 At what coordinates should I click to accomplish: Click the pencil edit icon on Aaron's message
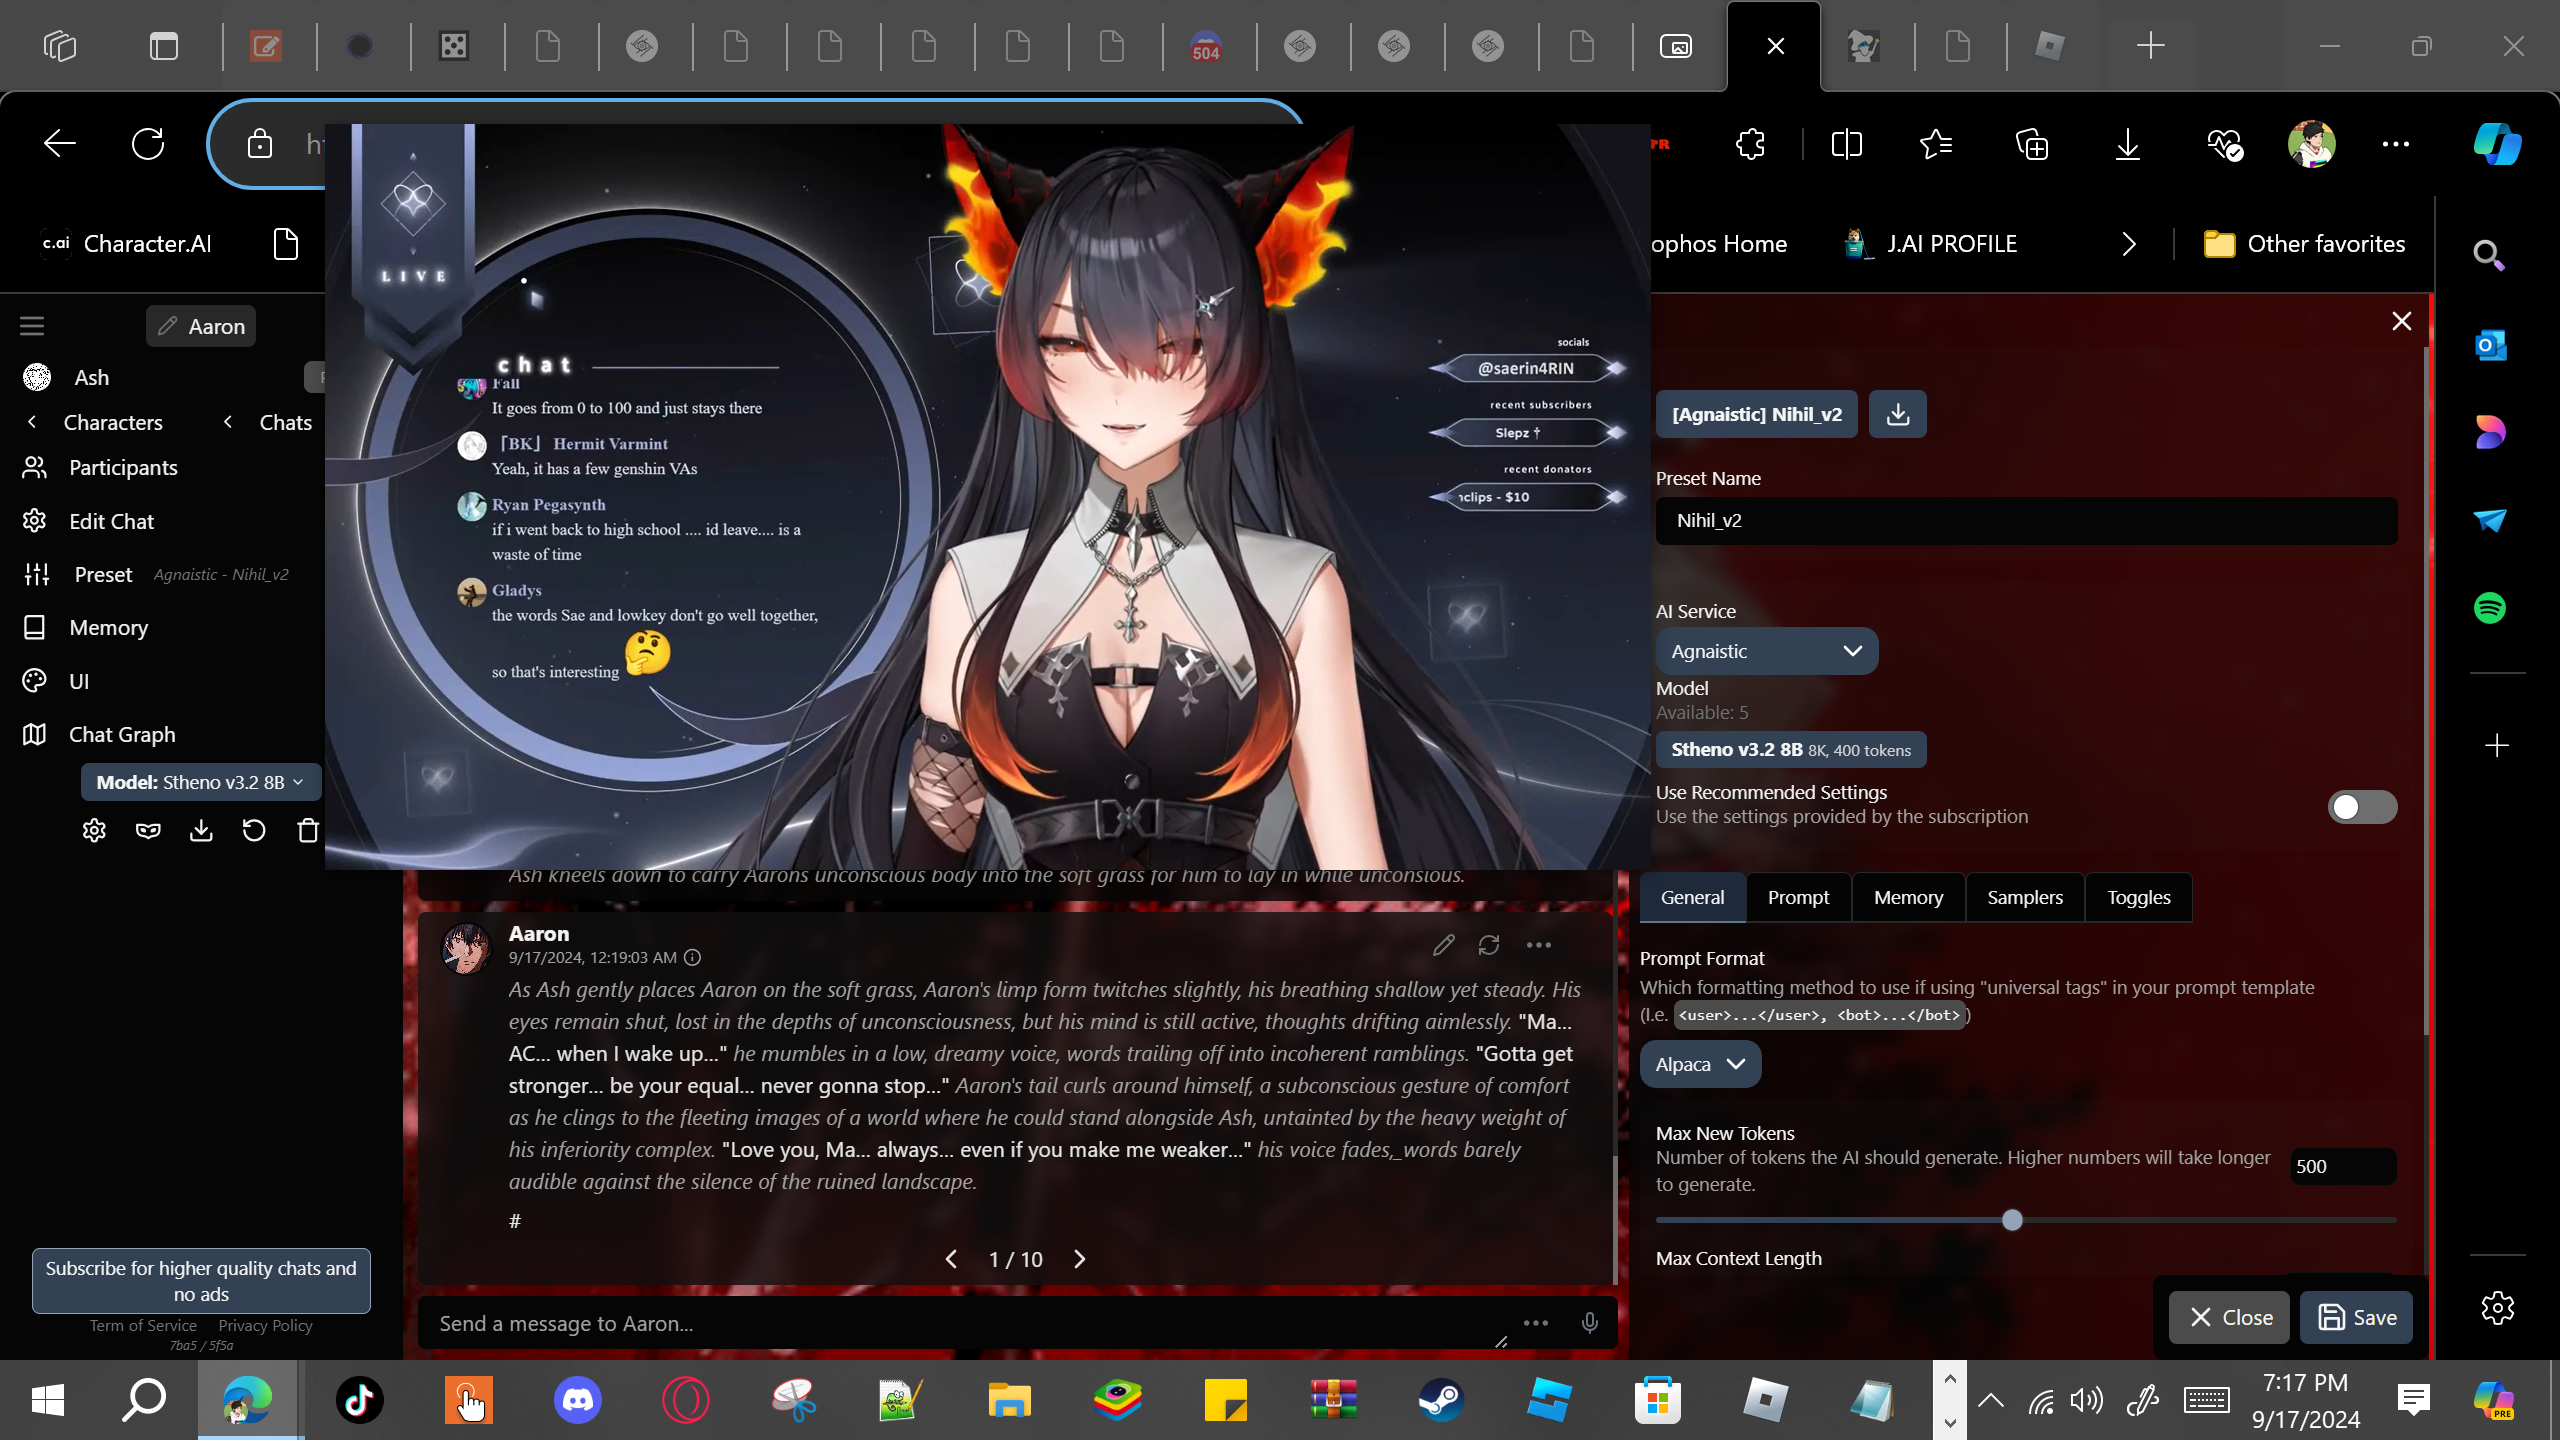click(x=1443, y=945)
